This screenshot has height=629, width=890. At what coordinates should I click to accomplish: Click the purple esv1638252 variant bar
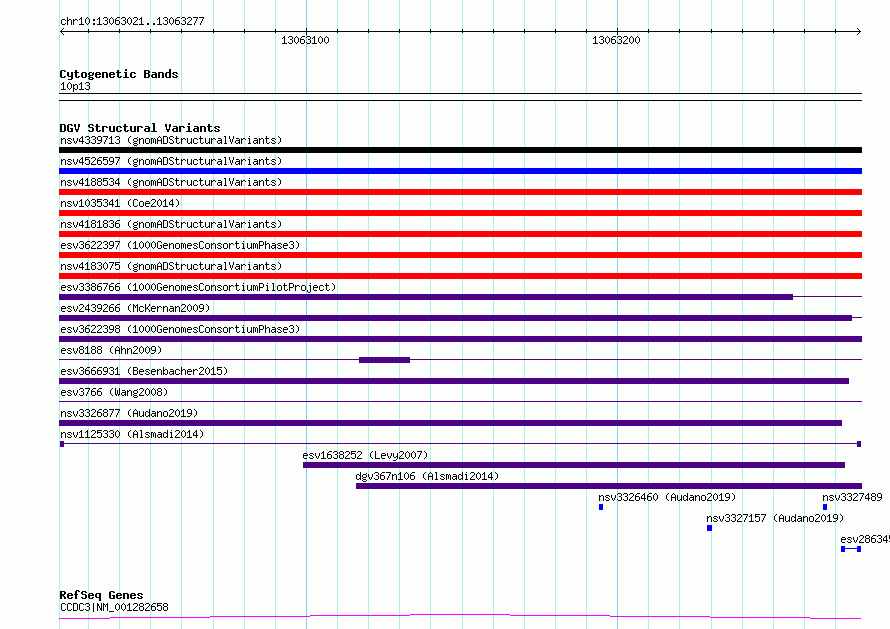click(574, 465)
